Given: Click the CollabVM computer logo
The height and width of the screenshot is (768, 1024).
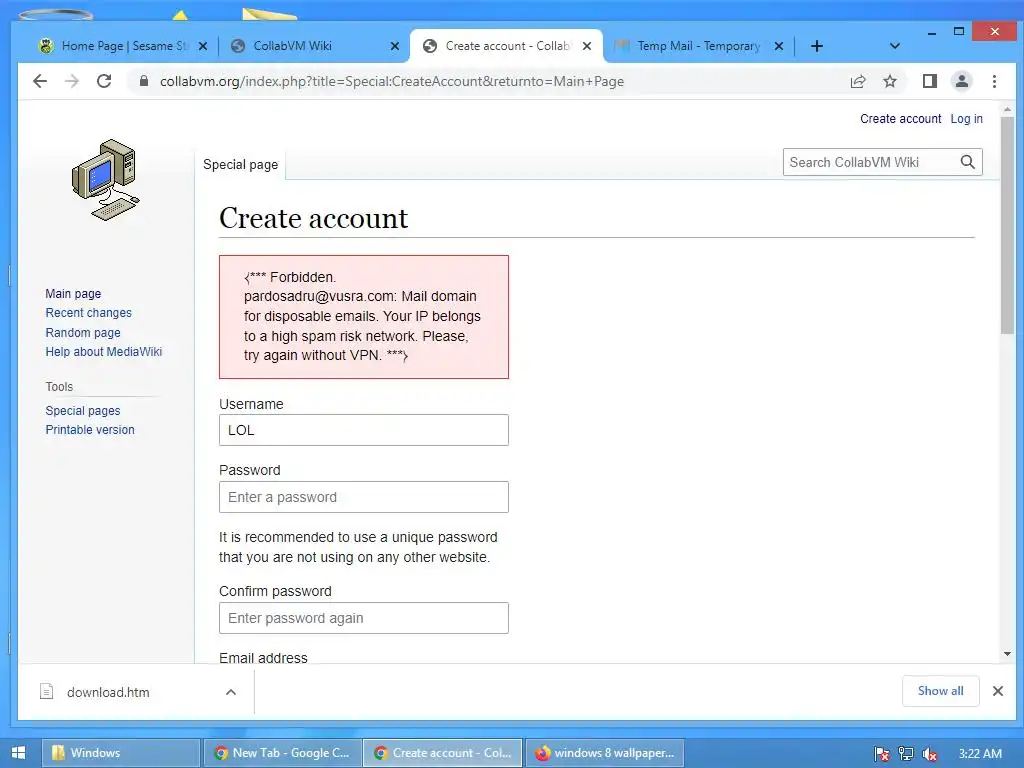Looking at the screenshot, I should pyautogui.click(x=106, y=180).
